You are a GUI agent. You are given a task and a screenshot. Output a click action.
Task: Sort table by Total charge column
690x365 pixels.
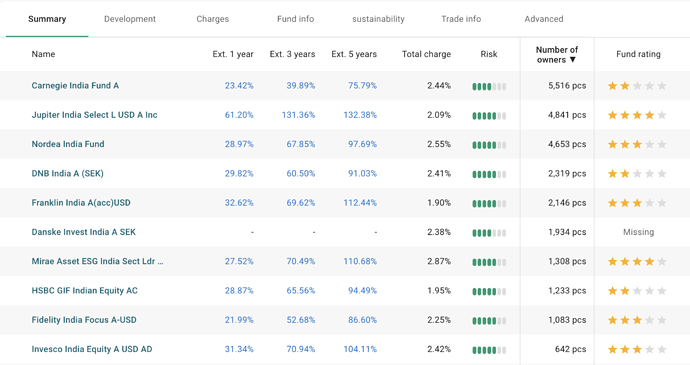(426, 54)
